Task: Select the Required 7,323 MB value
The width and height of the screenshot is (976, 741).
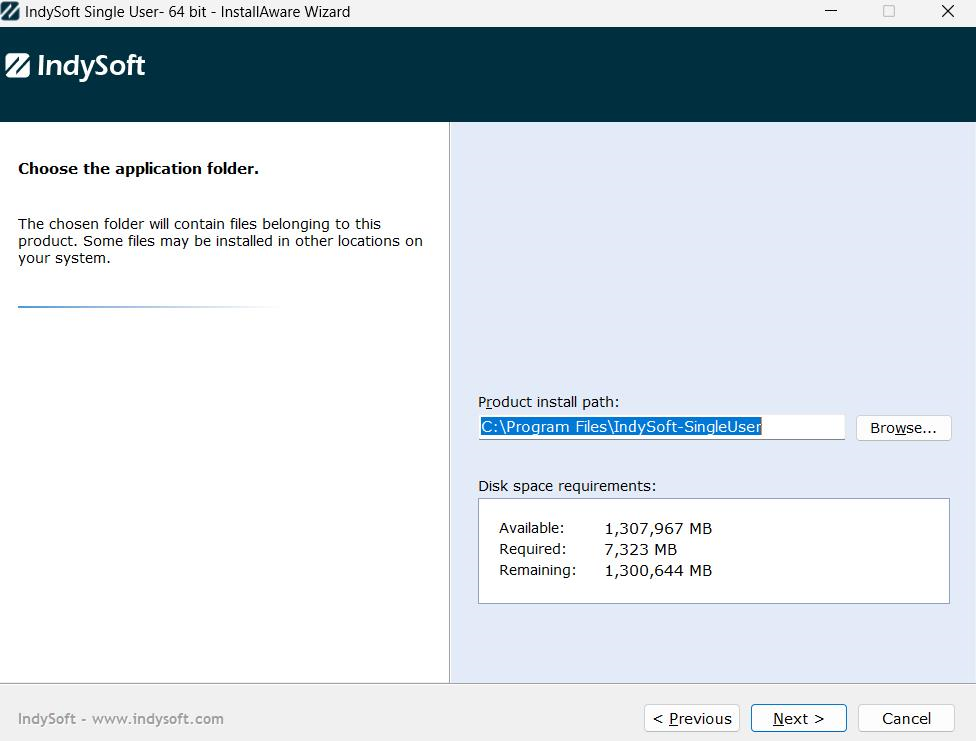Action: click(x=640, y=549)
